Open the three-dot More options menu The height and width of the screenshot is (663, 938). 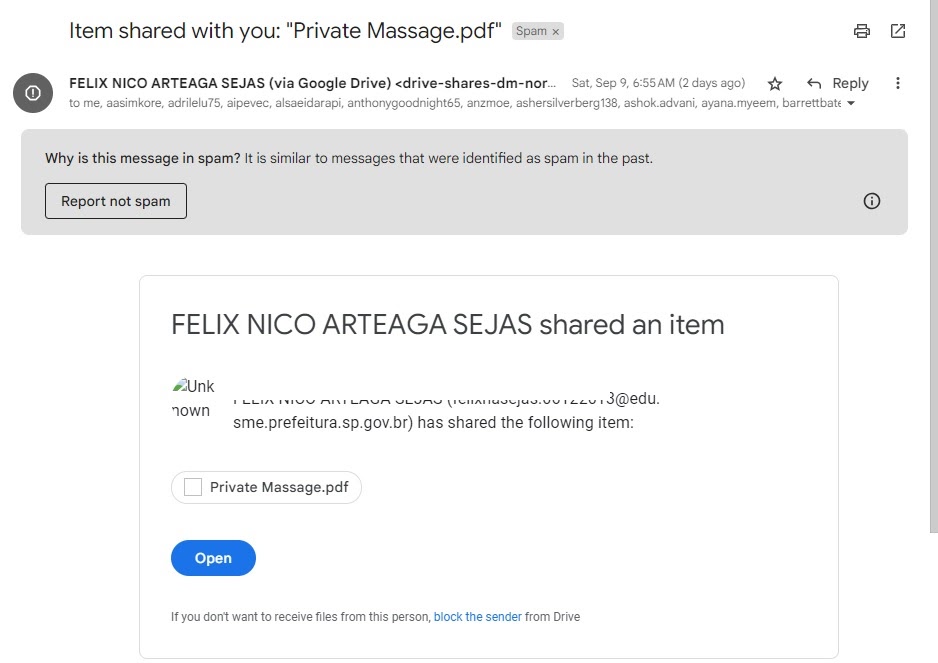pos(898,84)
